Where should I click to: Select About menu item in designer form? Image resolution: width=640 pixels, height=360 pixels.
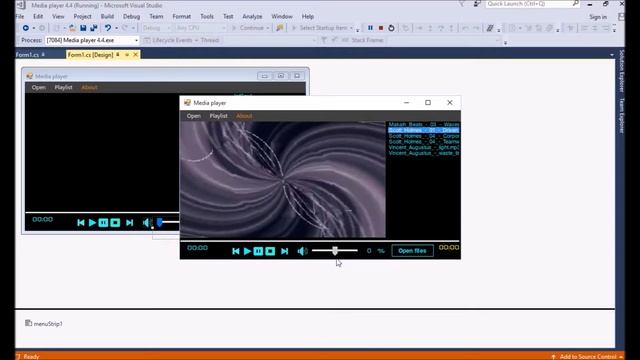[x=89, y=87]
